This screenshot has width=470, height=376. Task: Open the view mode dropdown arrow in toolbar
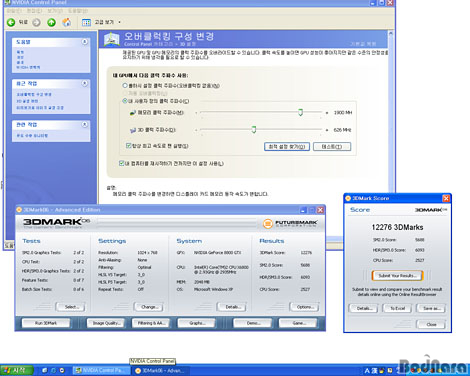click(119, 22)
